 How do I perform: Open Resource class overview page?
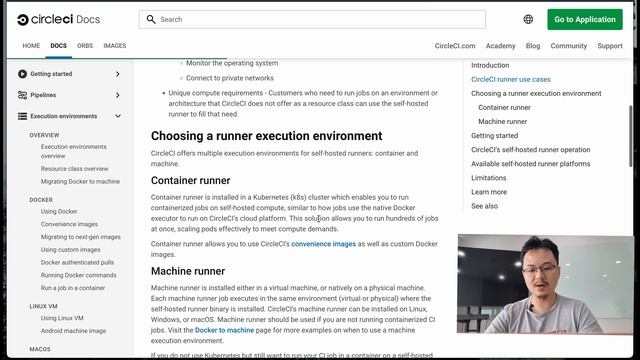click(74, 169)
